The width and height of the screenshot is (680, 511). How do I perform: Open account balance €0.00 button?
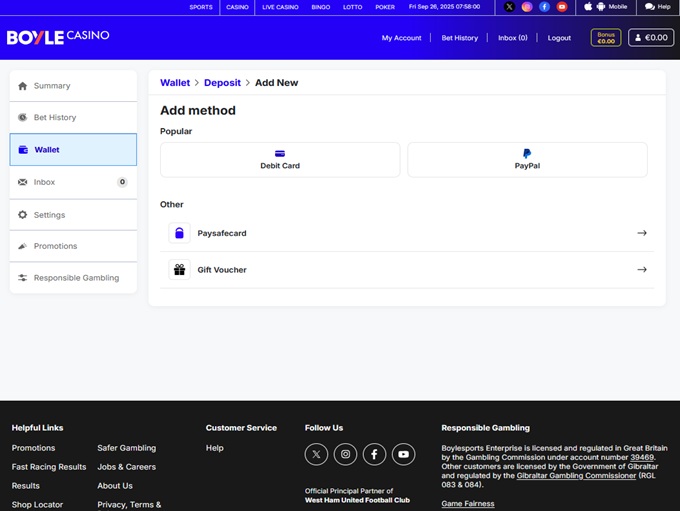651,38
